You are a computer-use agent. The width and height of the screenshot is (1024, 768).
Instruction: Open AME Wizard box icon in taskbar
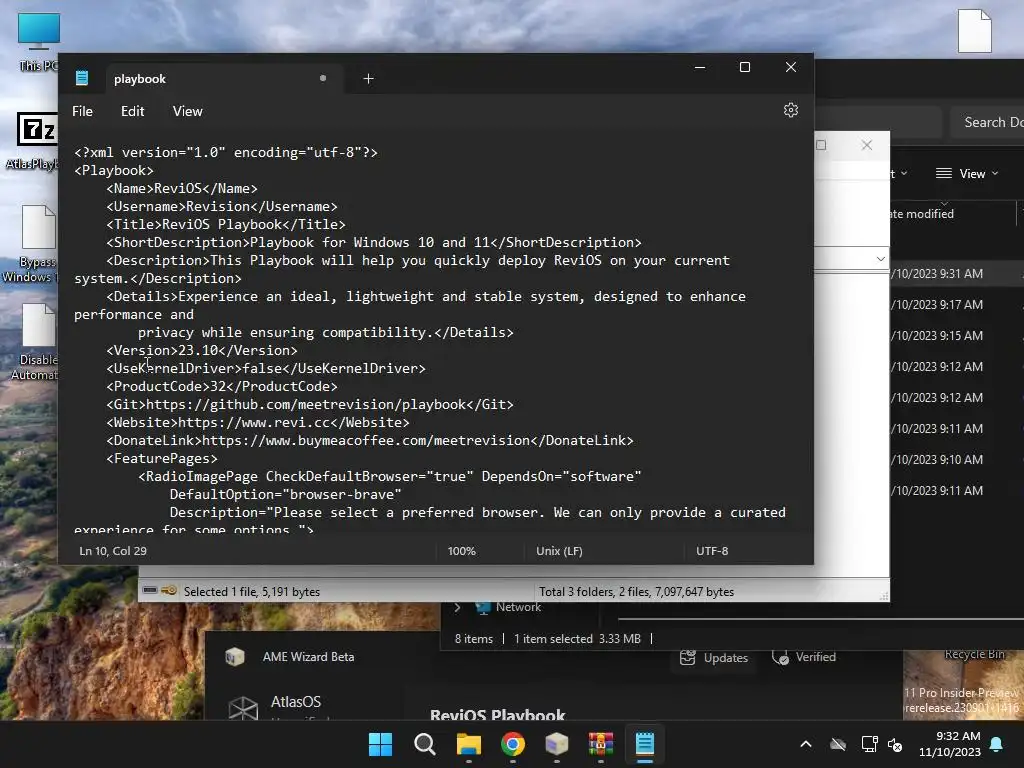coord(557,744)
